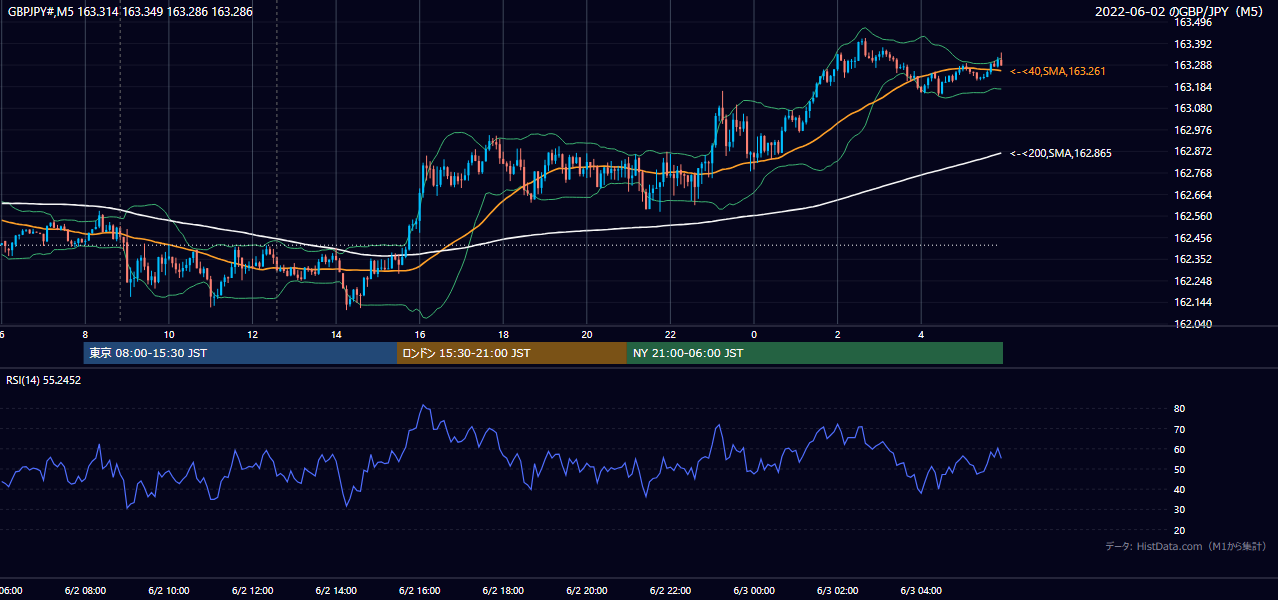The width and height of the screenshot is (1278, 600).
Task: Click hour tick 12 under price chart
Action: [252, 334]
